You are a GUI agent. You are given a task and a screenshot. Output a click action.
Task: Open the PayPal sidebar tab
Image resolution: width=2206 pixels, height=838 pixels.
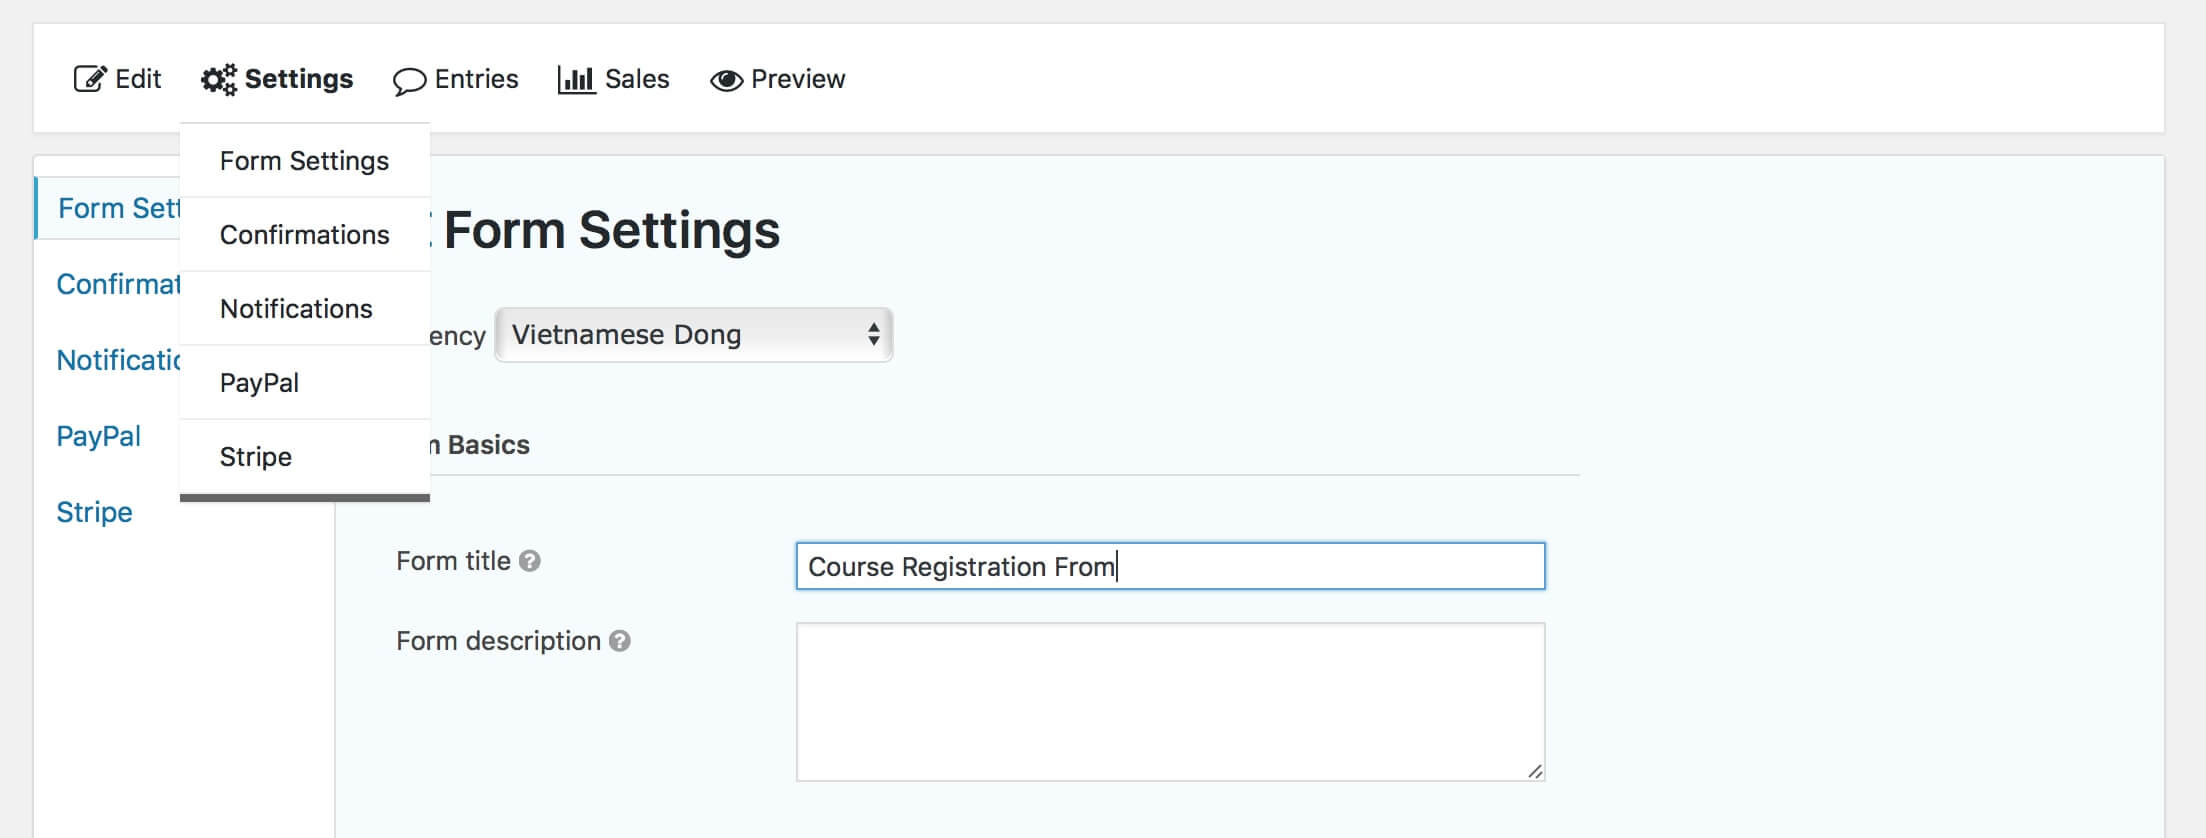coord(98,436)
